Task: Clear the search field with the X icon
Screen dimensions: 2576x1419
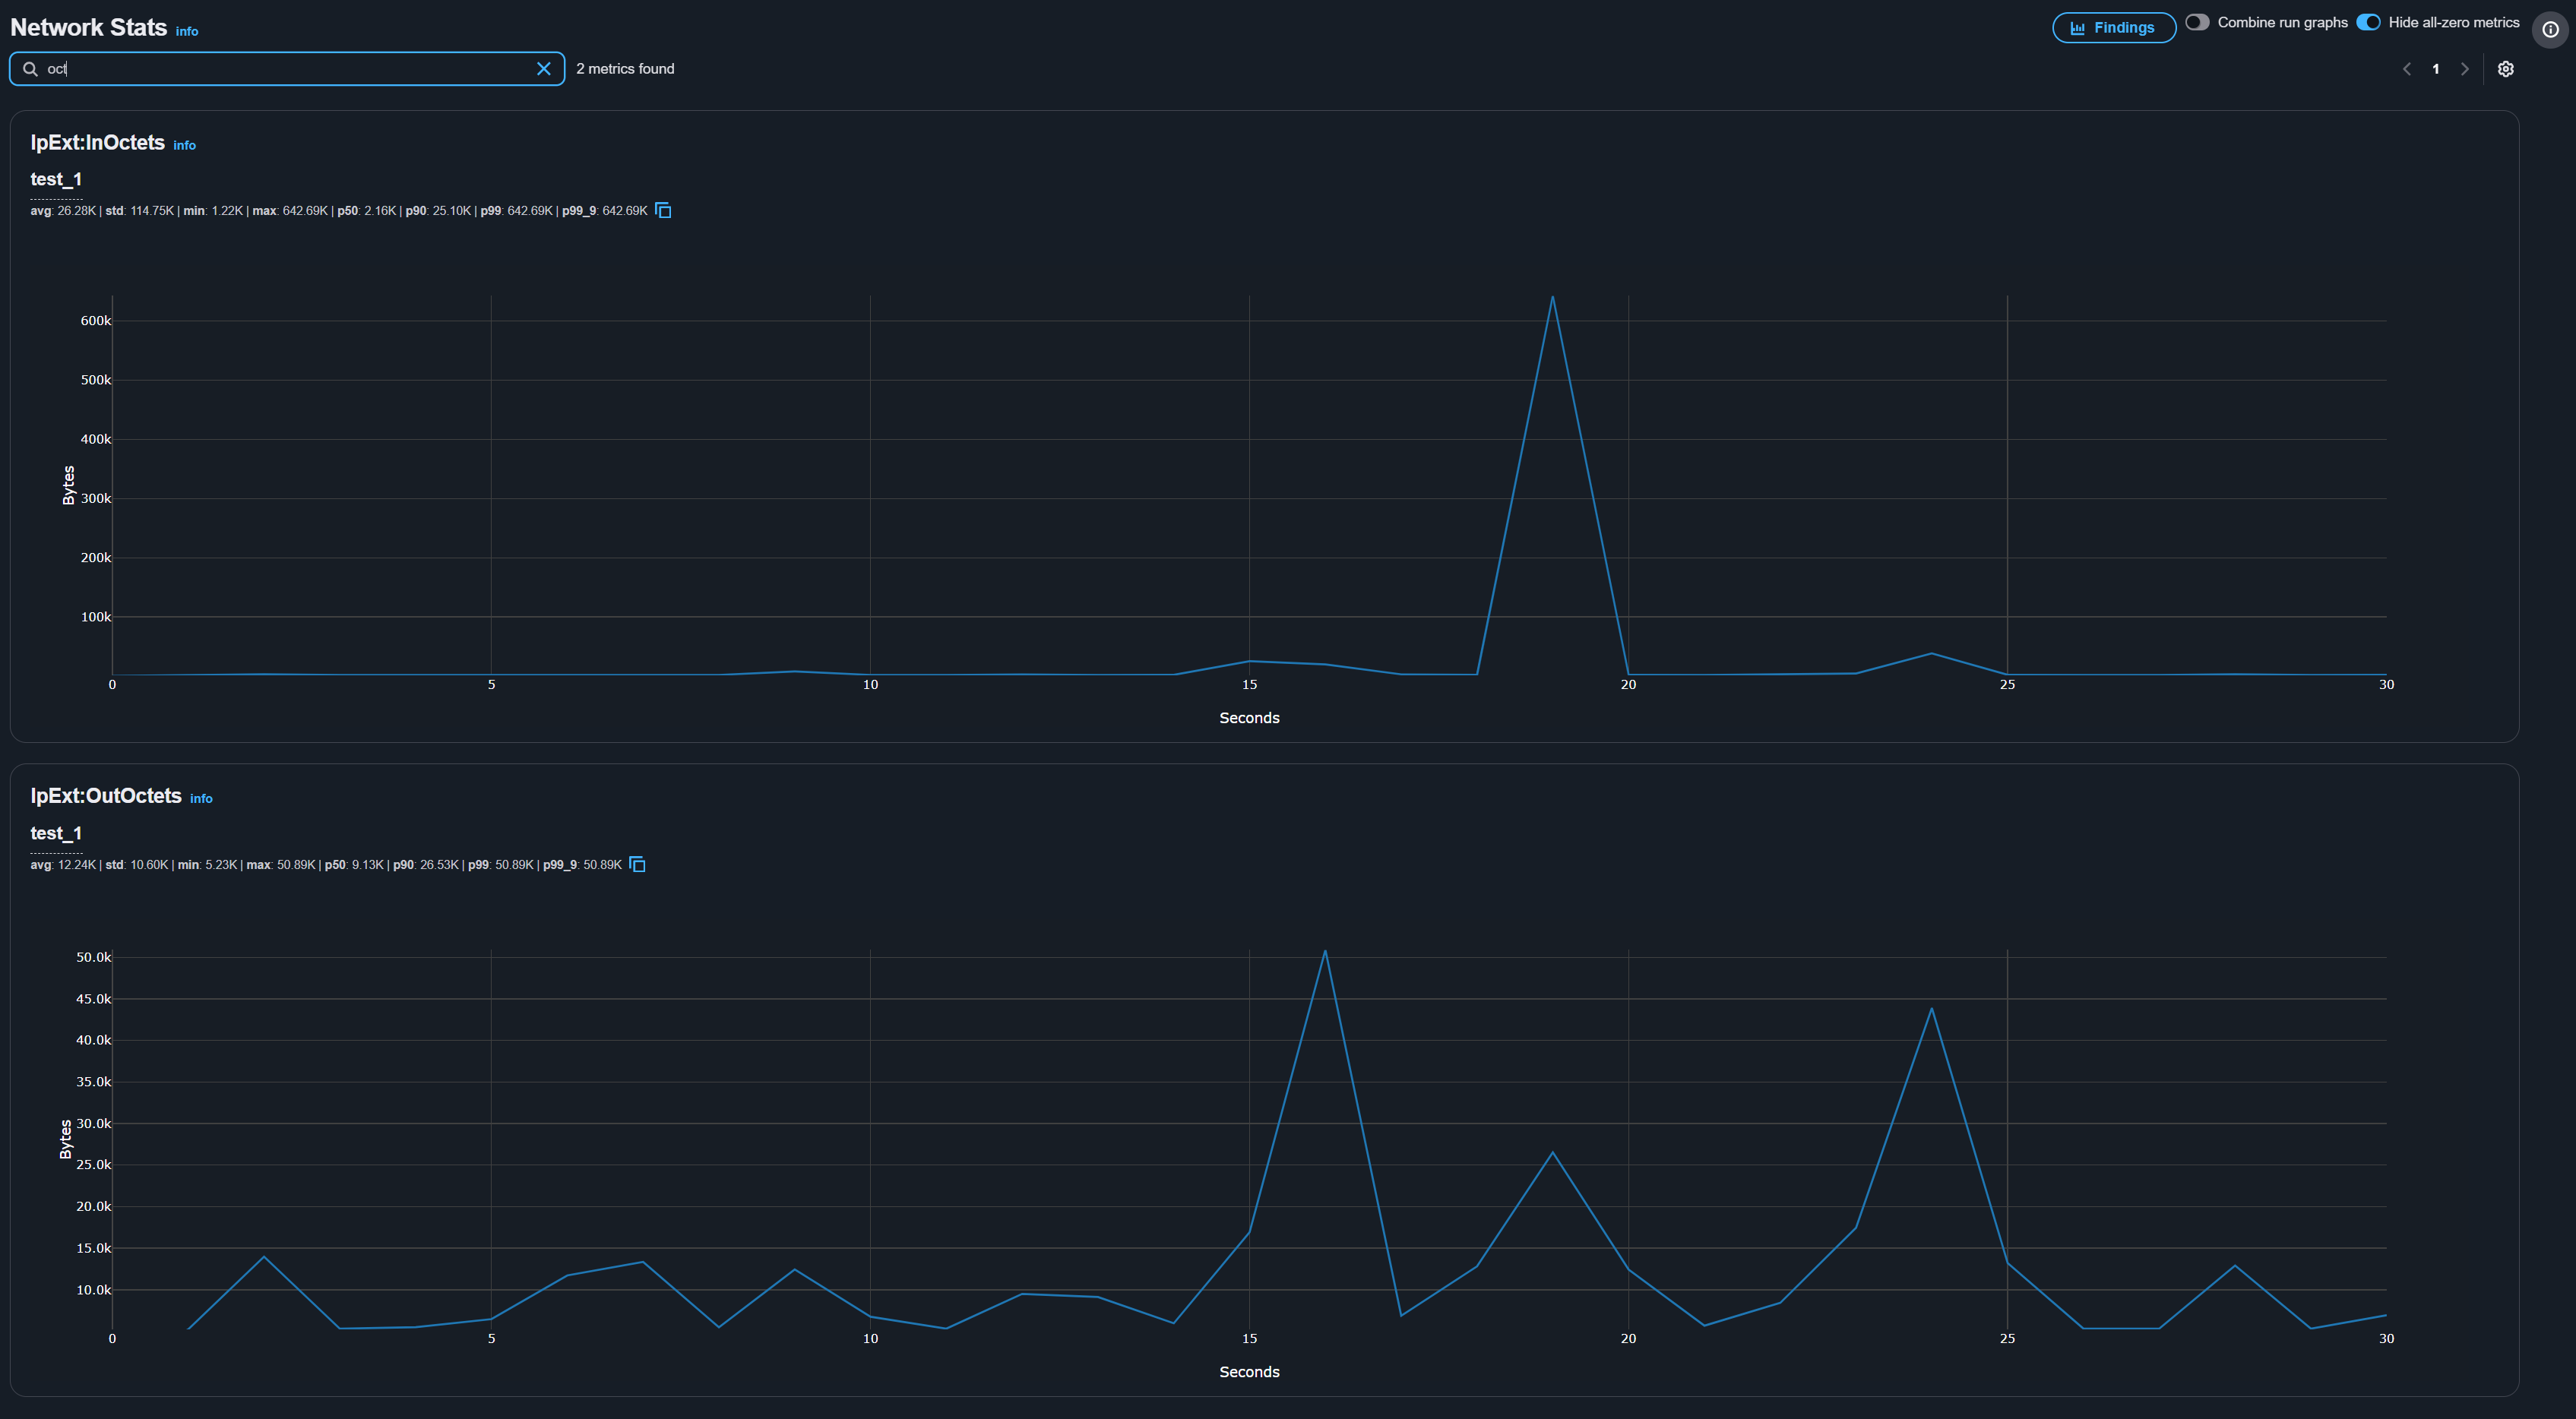Action: tap(544, 68)
